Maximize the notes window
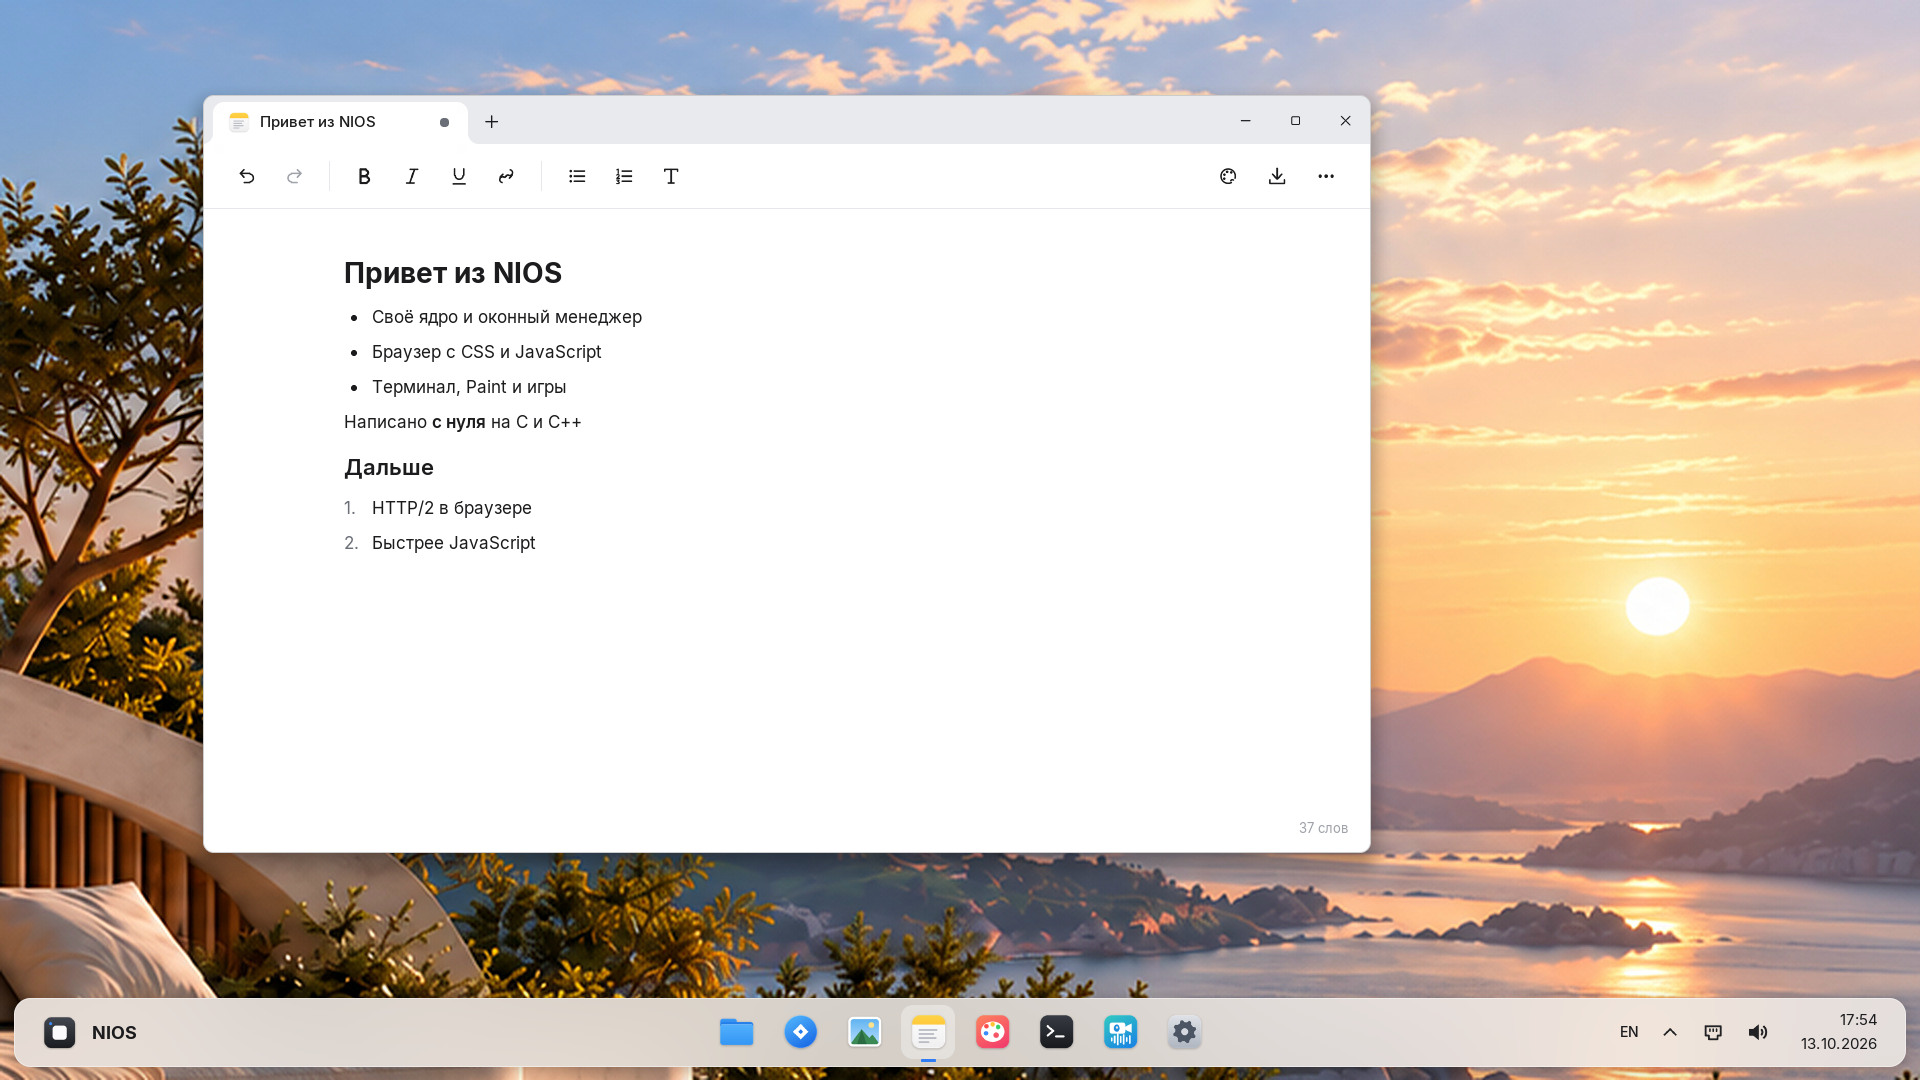 (x=1295, y=121)
